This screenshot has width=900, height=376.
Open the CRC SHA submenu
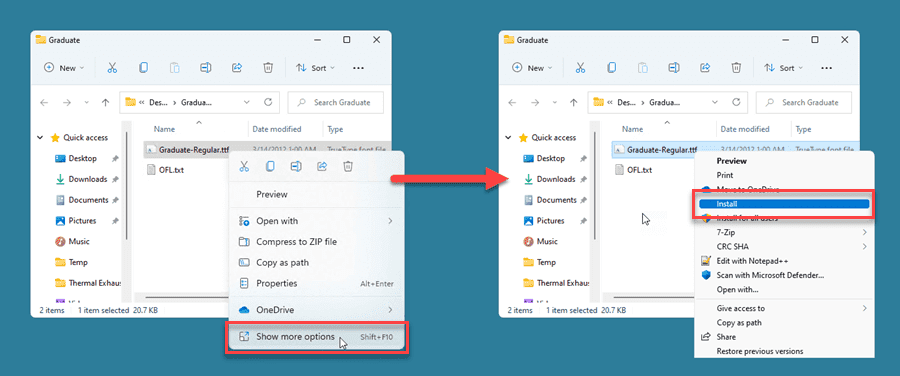tap(783, 247)
